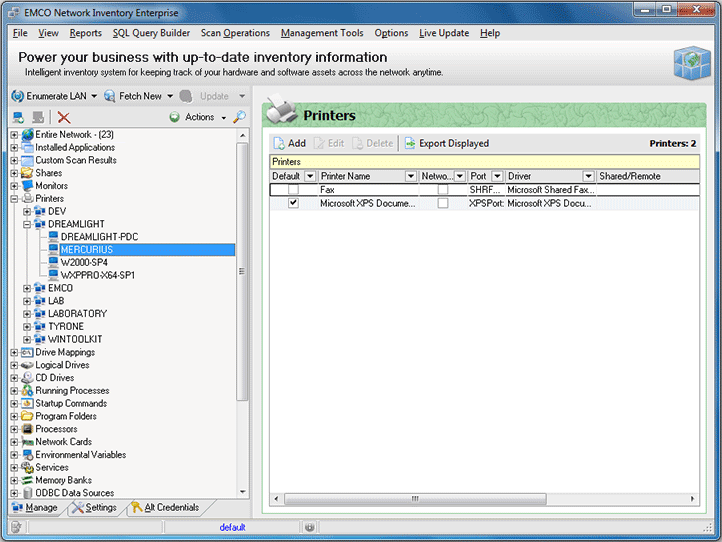Click the red X delete icon
The height and width of the screenshot is (542, 722).
[64, 117]
